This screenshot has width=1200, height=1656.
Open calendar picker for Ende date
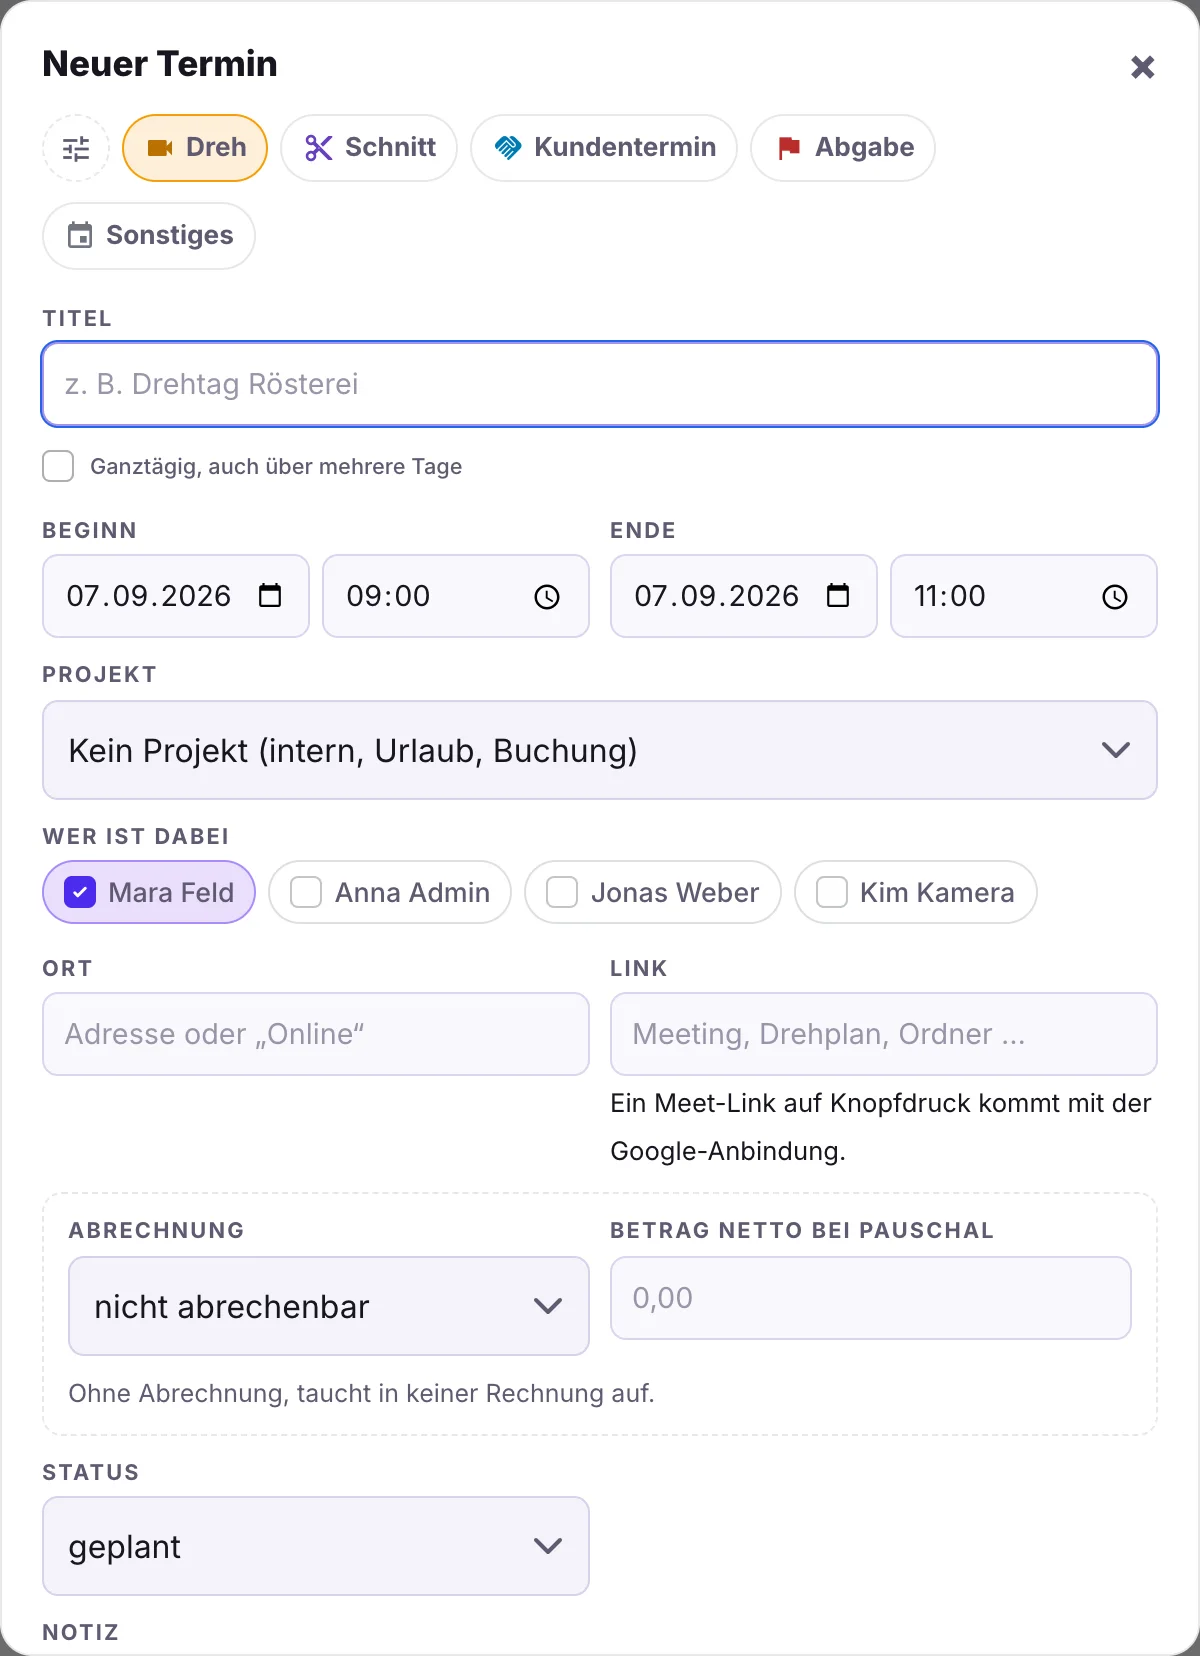tap(838, 596)
